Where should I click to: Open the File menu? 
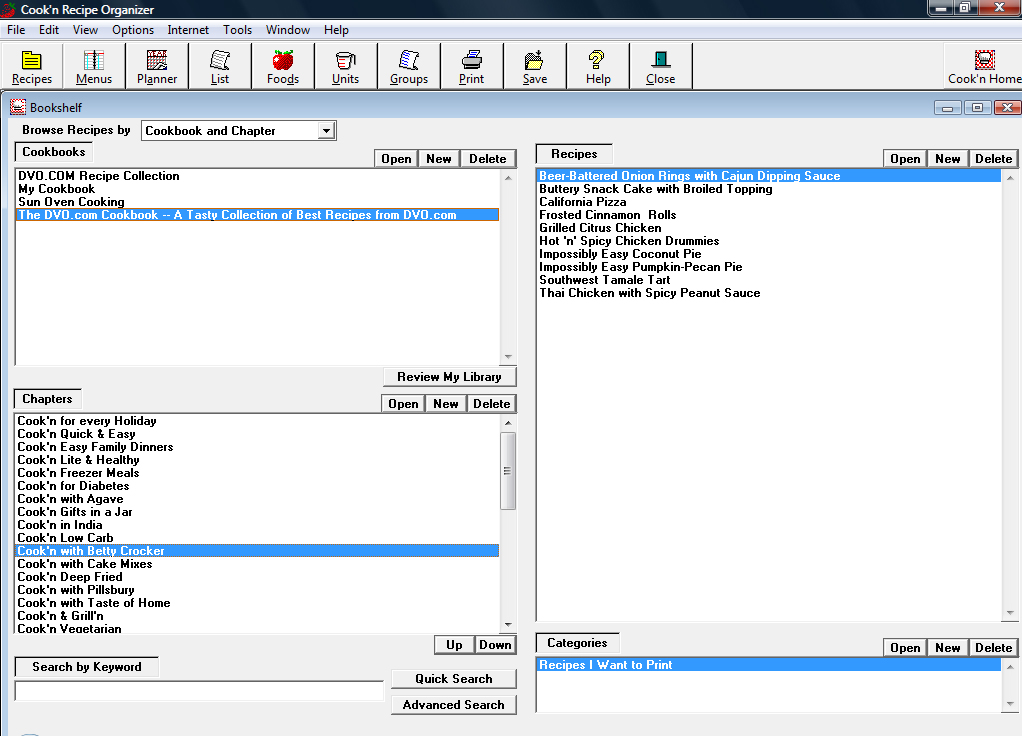coord(16,30)
